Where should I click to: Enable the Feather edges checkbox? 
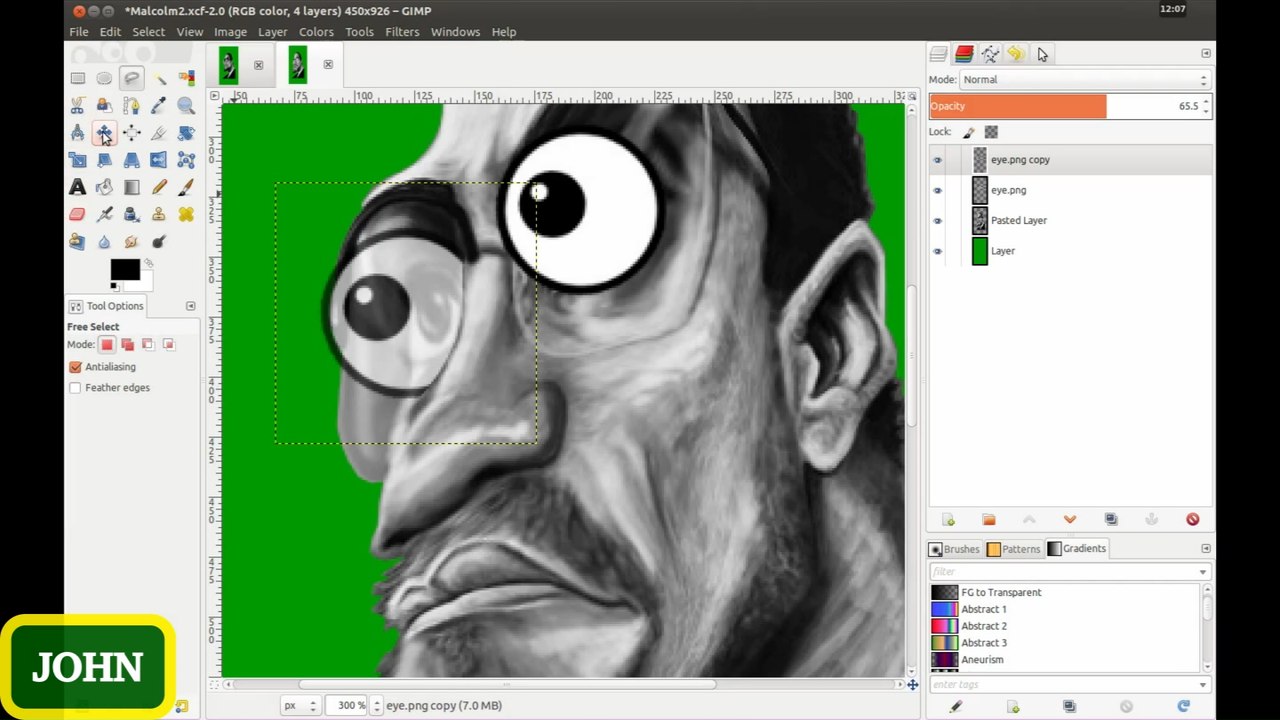[x=75, y=388]
